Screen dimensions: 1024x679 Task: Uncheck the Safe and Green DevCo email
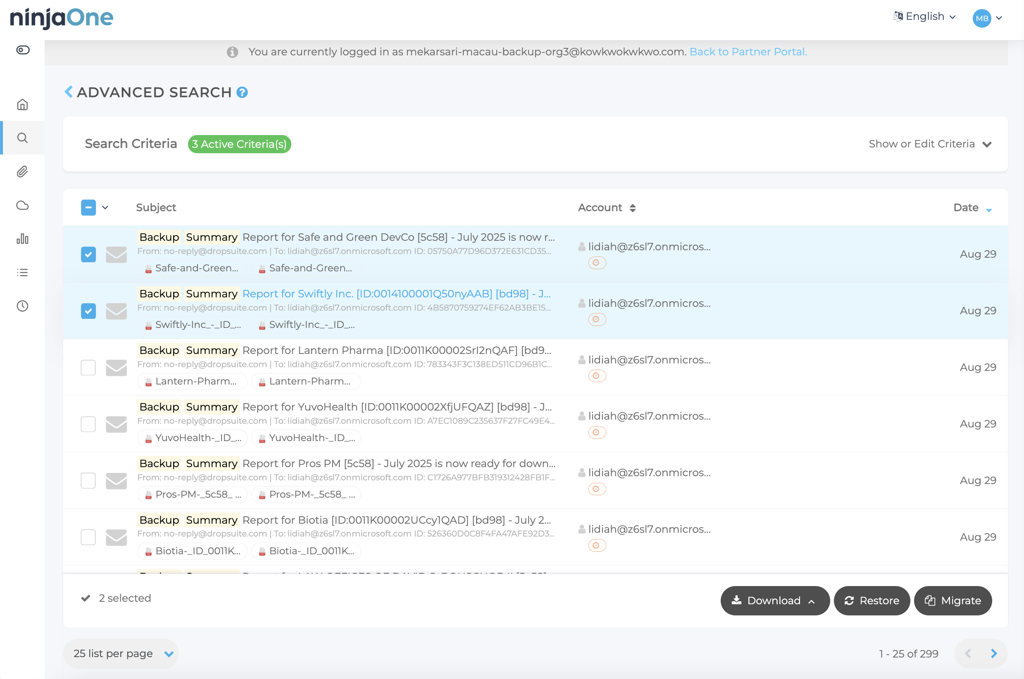[x=88, y=255]
